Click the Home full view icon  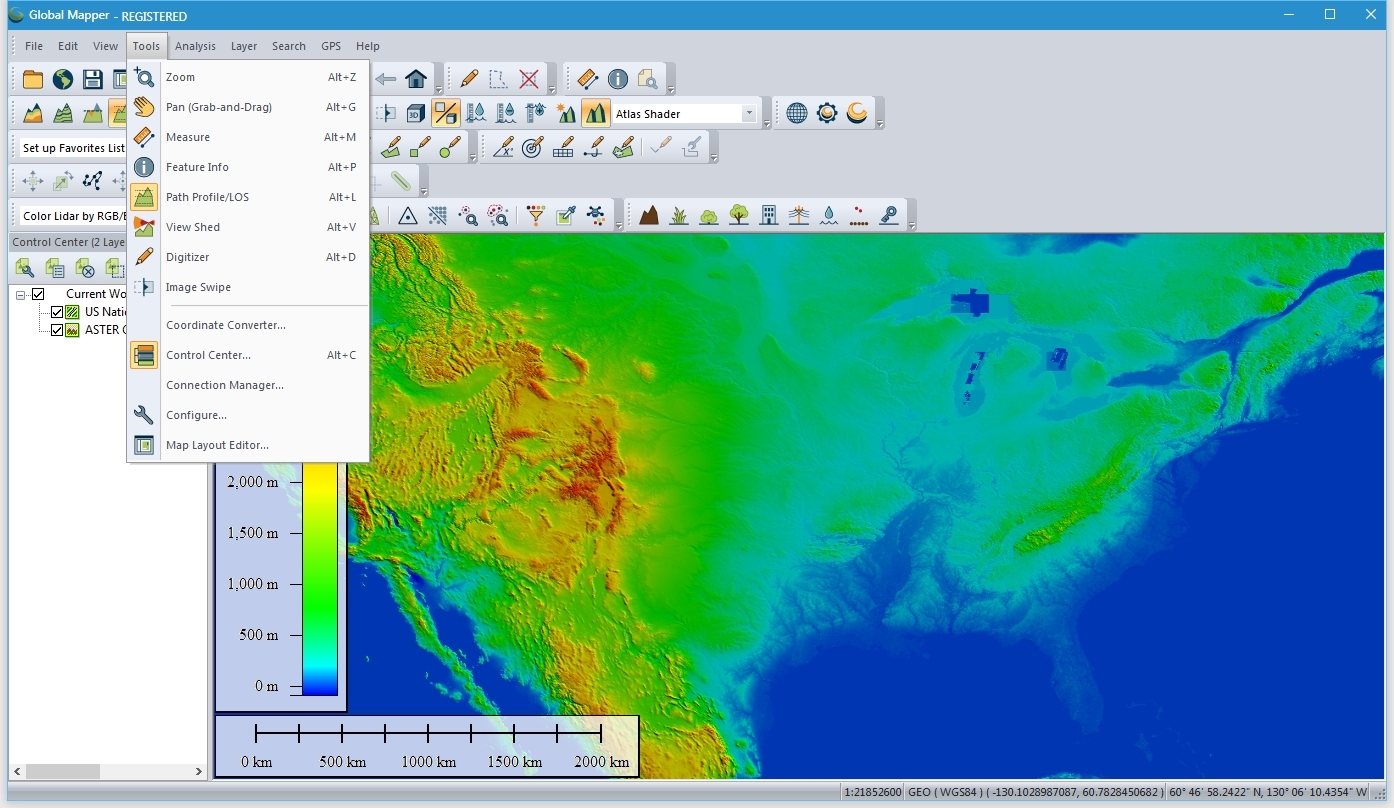(416, 79)
